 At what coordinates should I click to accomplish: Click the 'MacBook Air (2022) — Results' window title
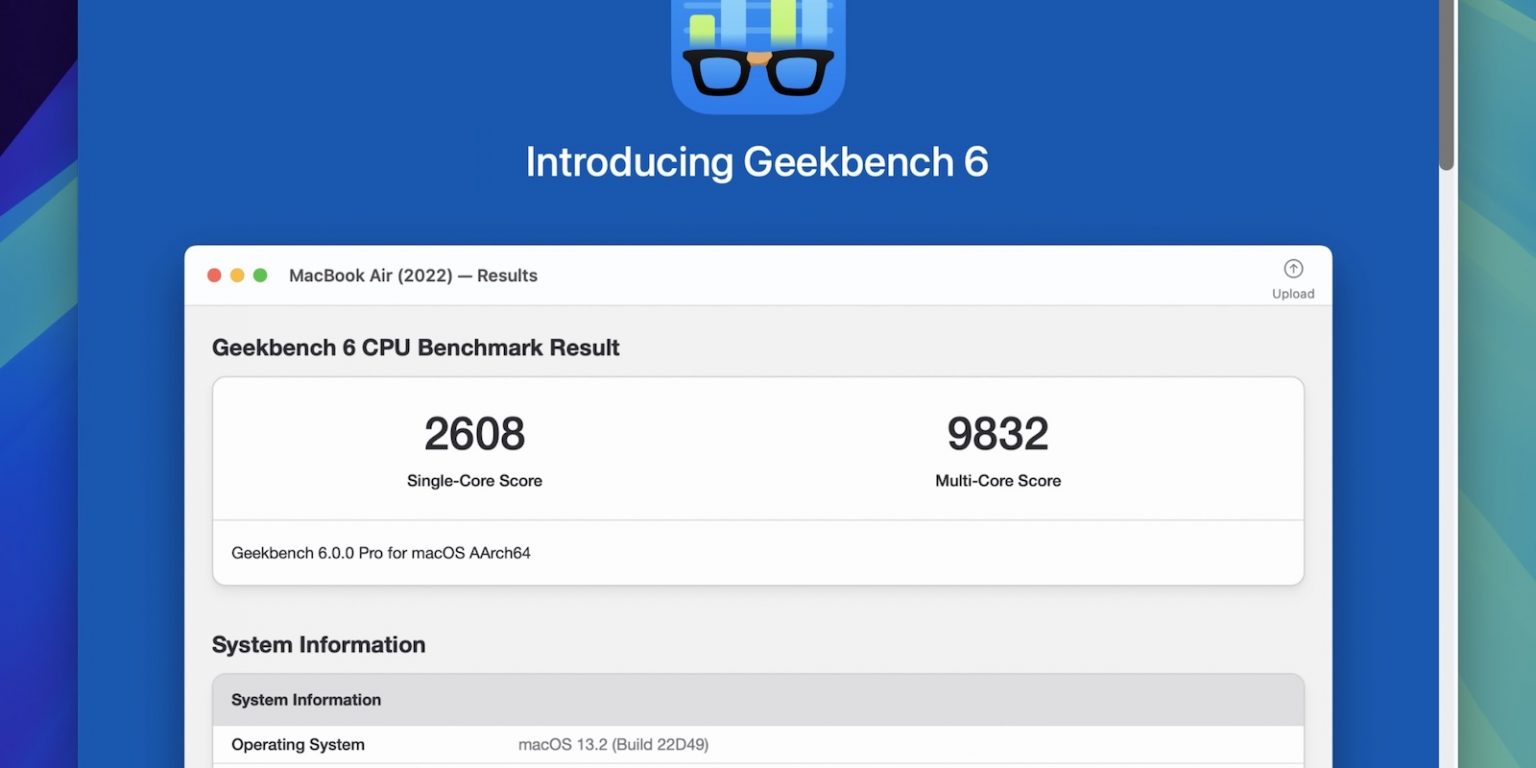[413, 276]
